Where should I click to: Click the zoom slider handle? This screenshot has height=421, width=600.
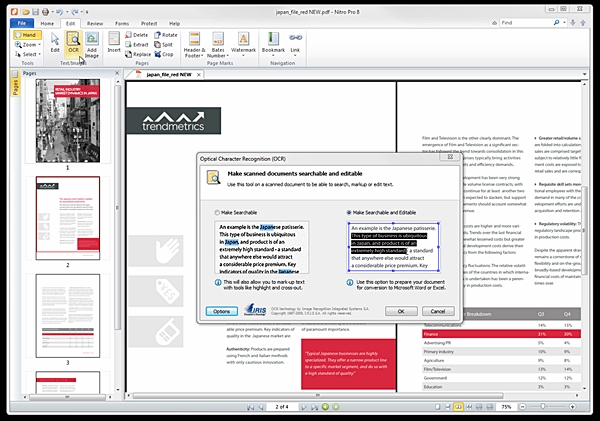[x=543, y=406]
